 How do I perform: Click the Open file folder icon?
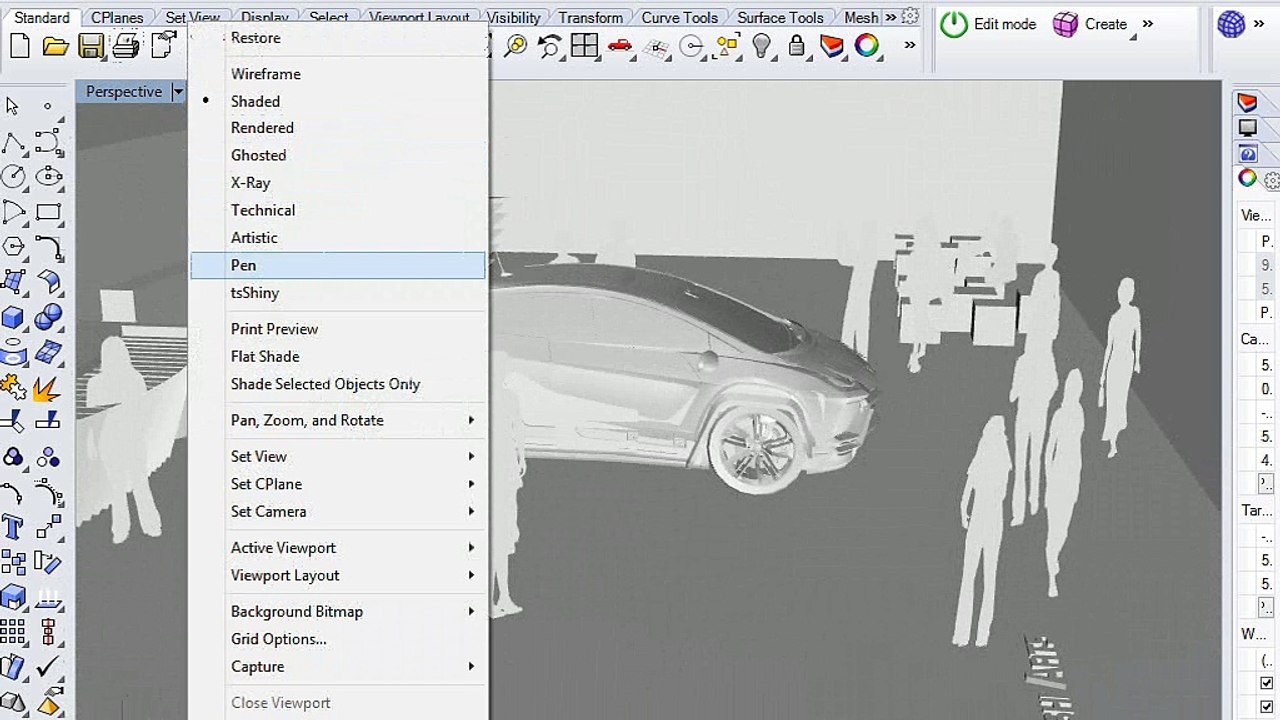pyautogui.click(x=55, y=46)
